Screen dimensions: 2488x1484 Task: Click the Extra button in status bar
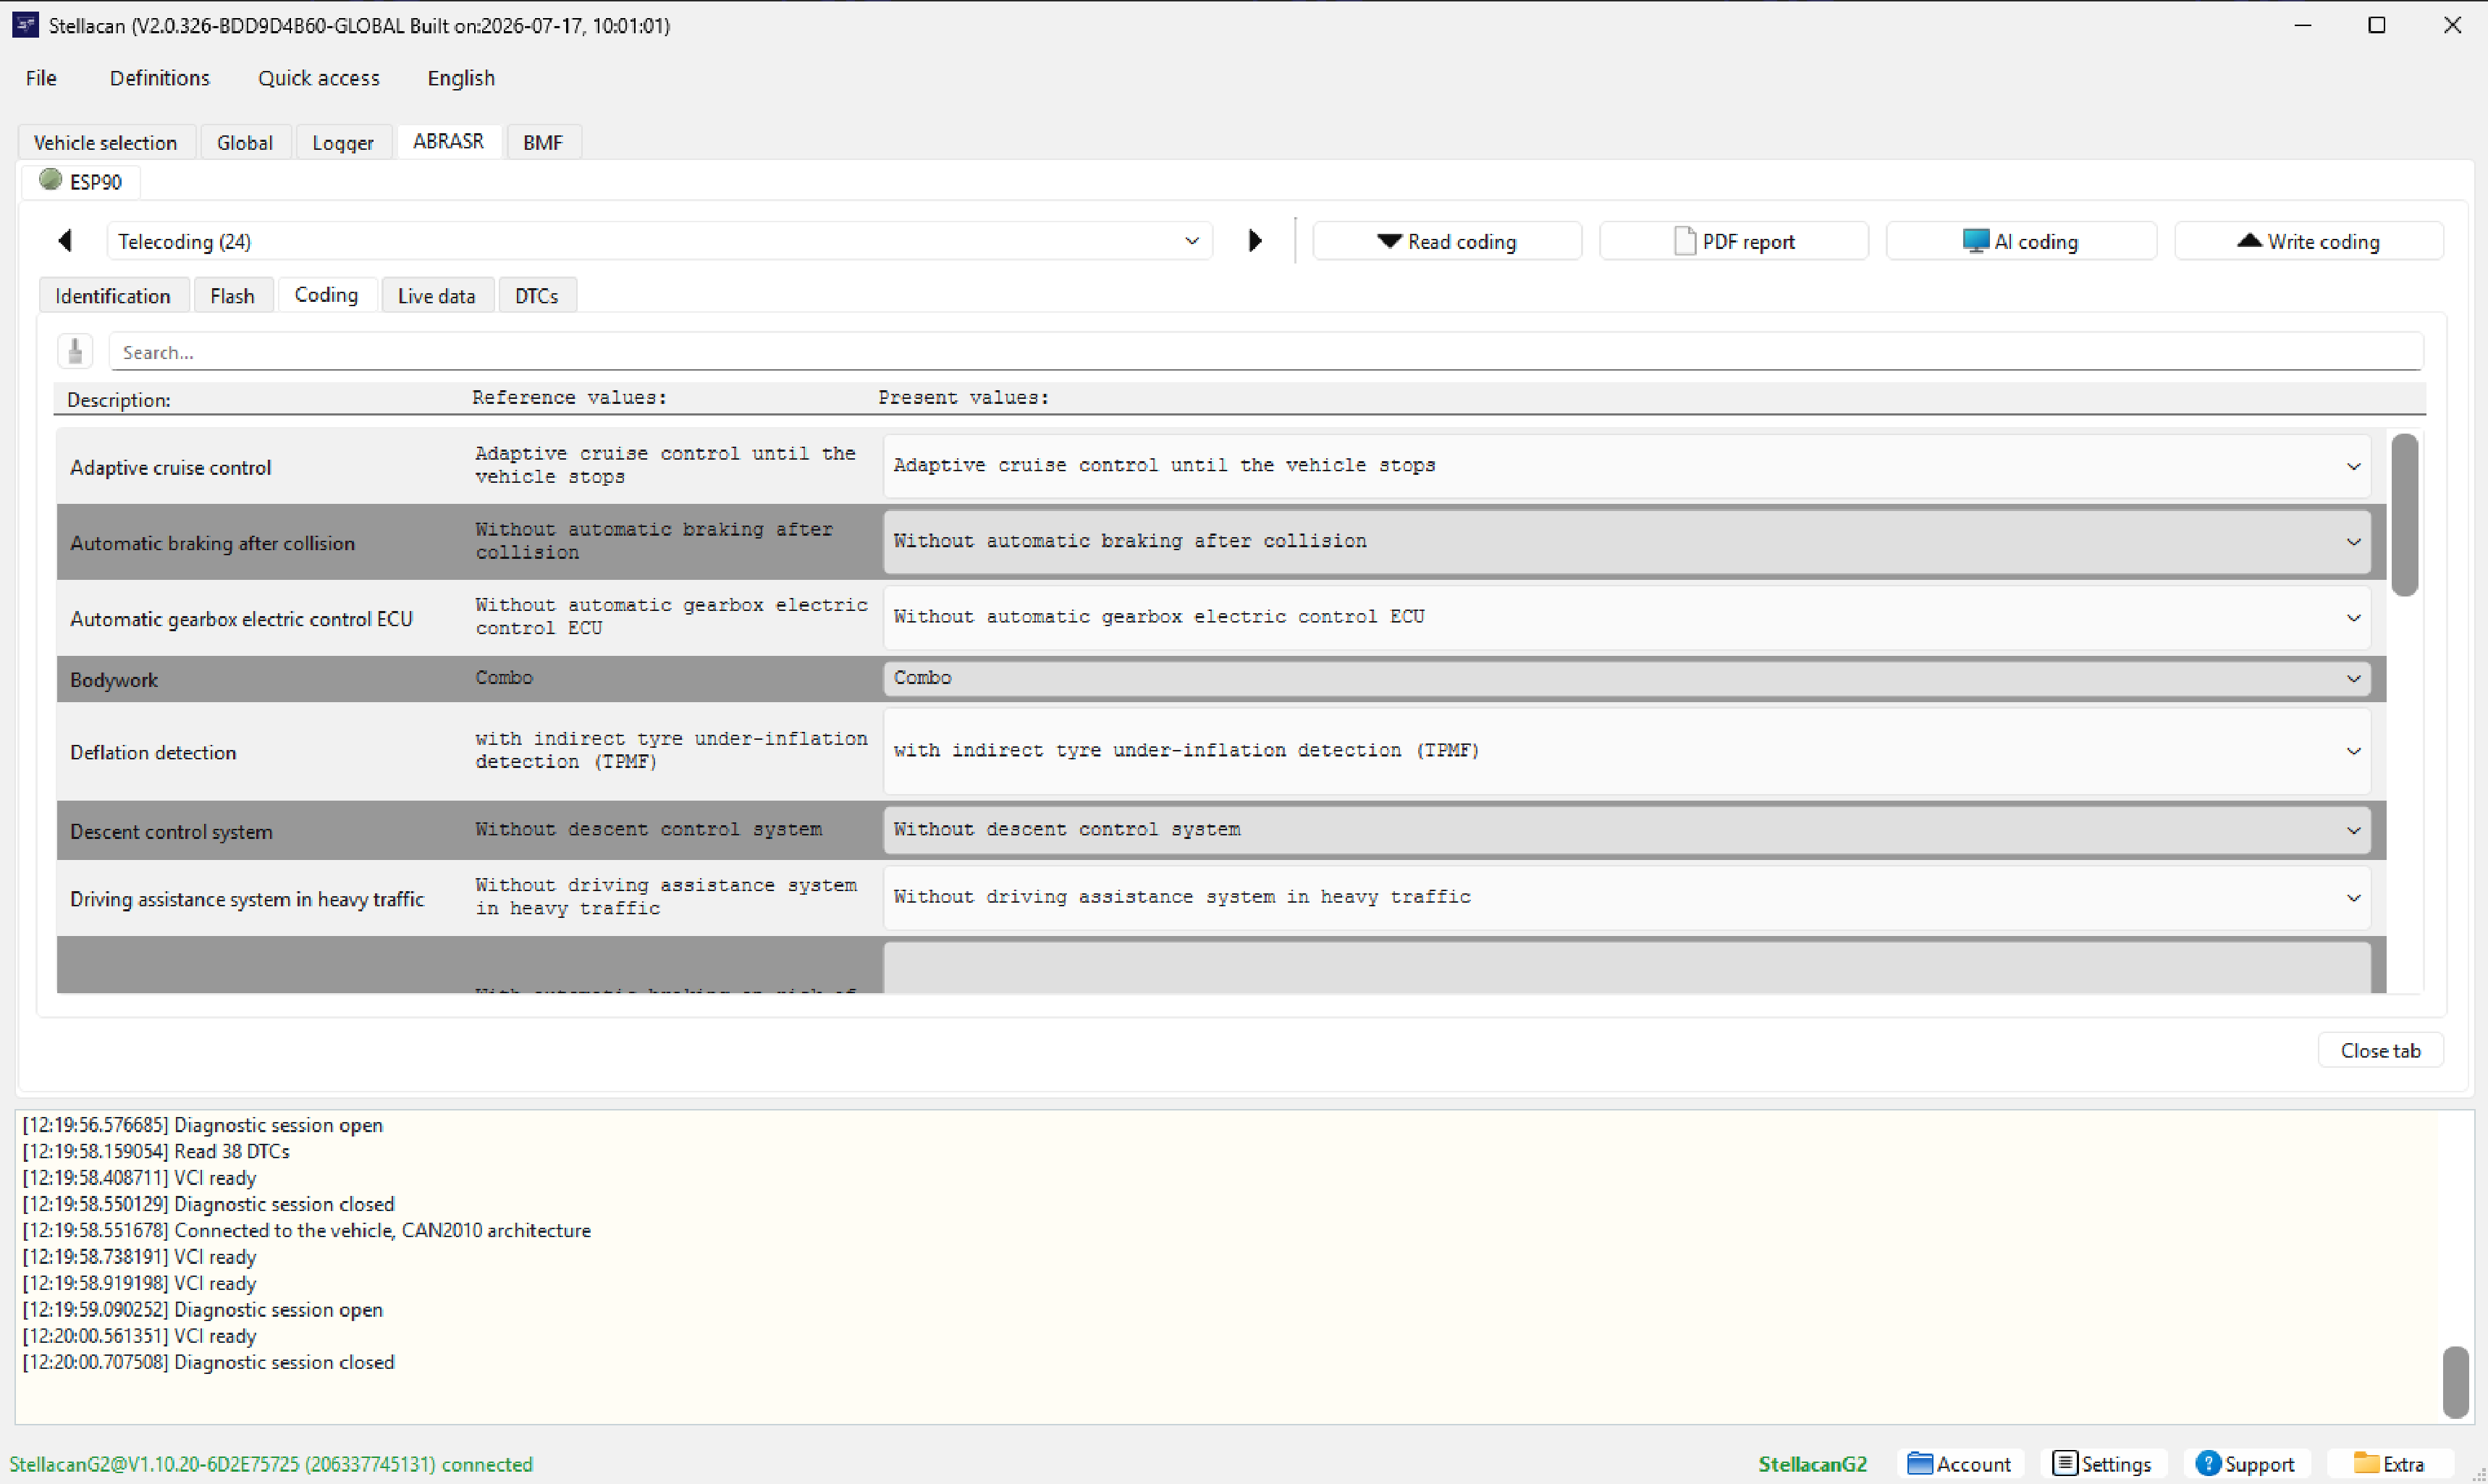coord(2389,1463)
